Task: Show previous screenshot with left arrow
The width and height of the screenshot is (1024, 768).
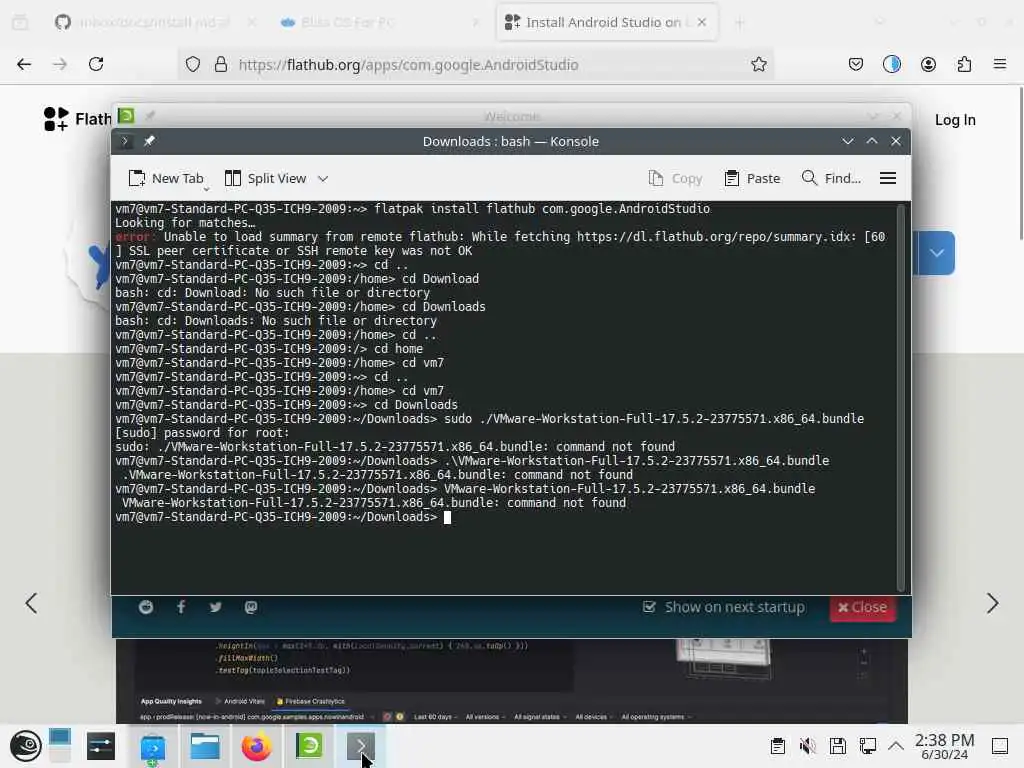Action: pos(31,603)
